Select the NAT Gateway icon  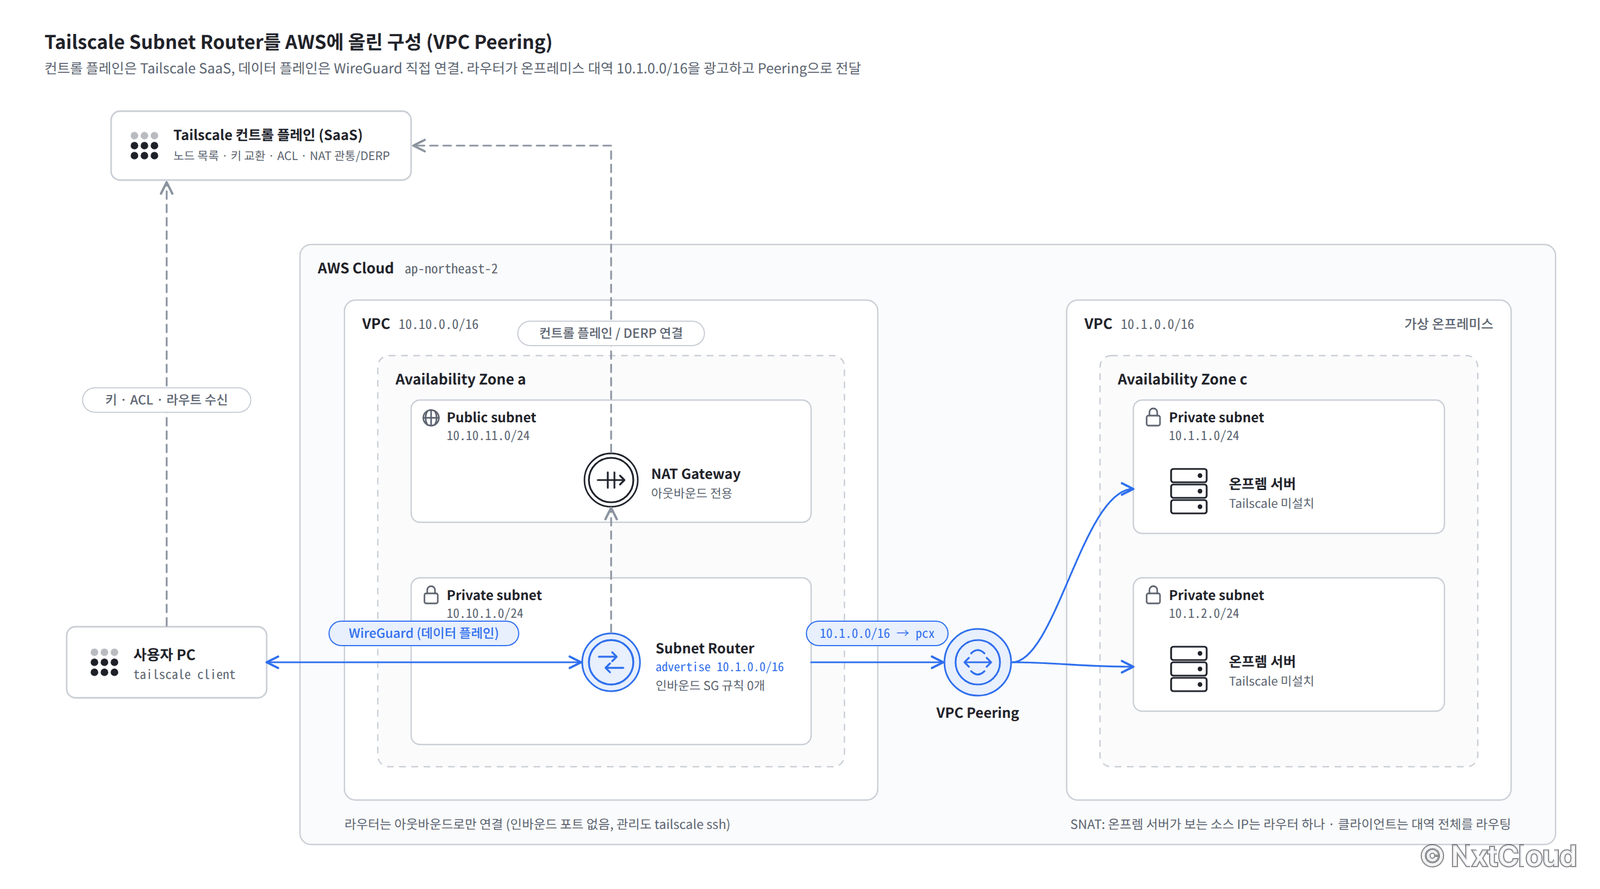coord(611,480)
